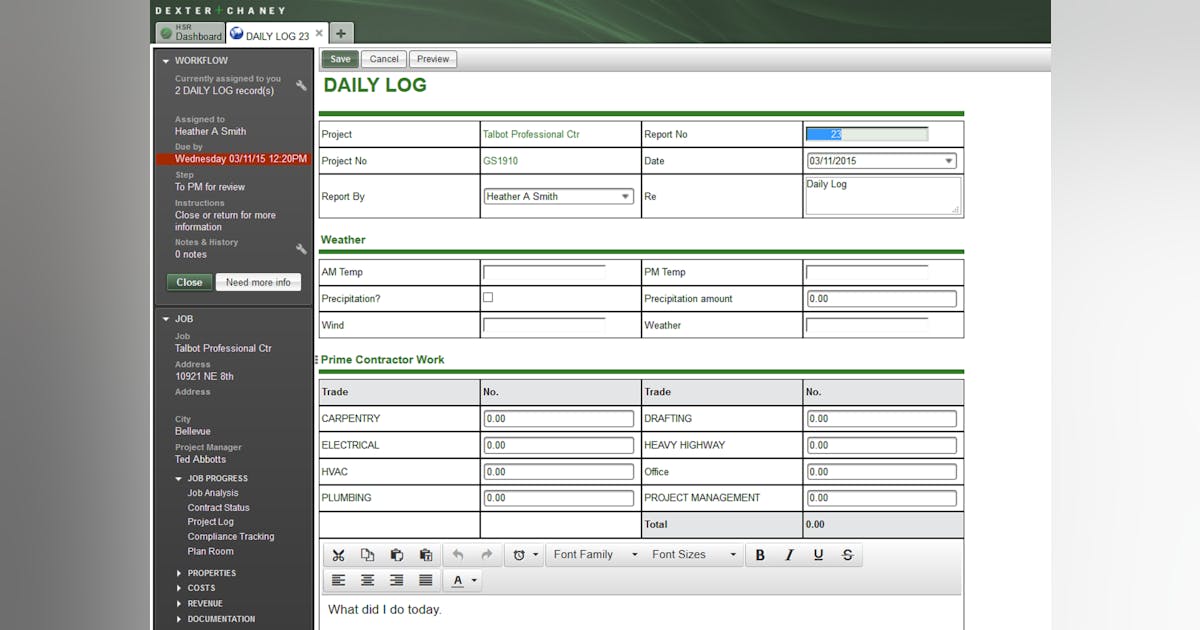
Task: Open the Font Family dropdown
Action: [x=594, y=554]
